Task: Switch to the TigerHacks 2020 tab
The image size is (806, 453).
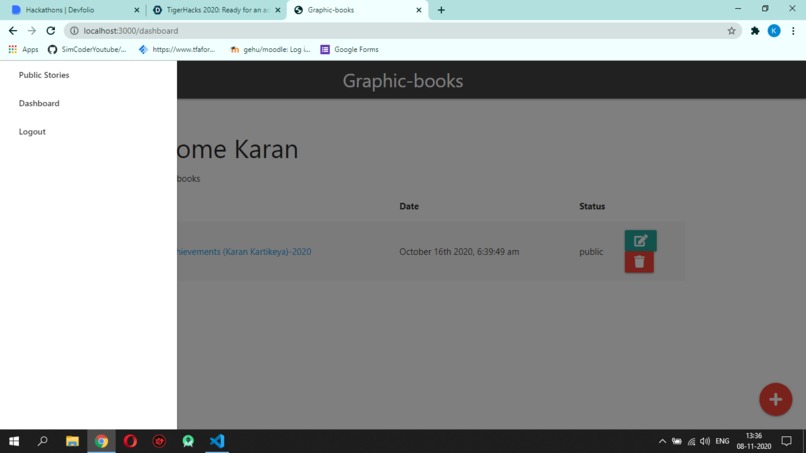Action: click(x=217, y=10)
